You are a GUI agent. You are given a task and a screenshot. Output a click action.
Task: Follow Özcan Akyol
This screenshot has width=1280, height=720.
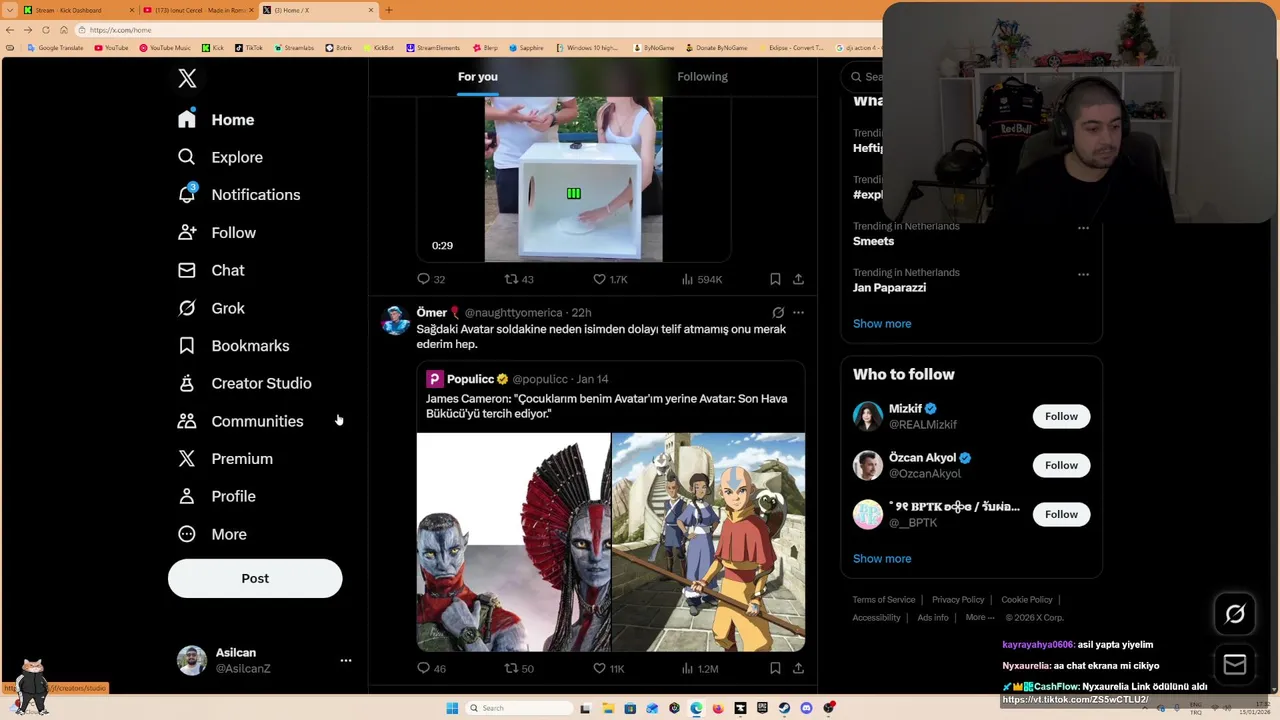click(x=1061, y=465)
